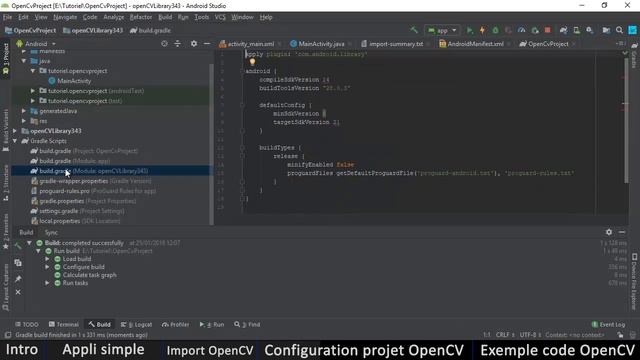Close build output with X icon

(18, 292)
